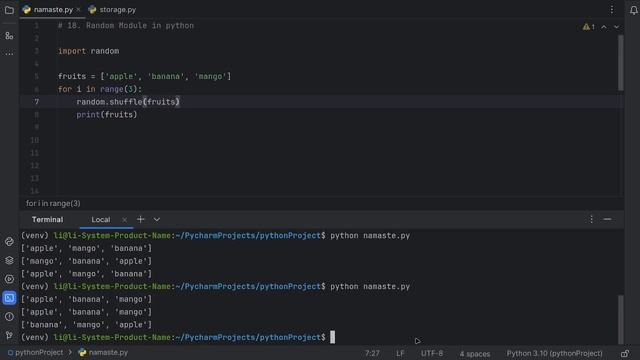
Task: Close the Local terminal session tab
Action: click(x=124, y=220)
